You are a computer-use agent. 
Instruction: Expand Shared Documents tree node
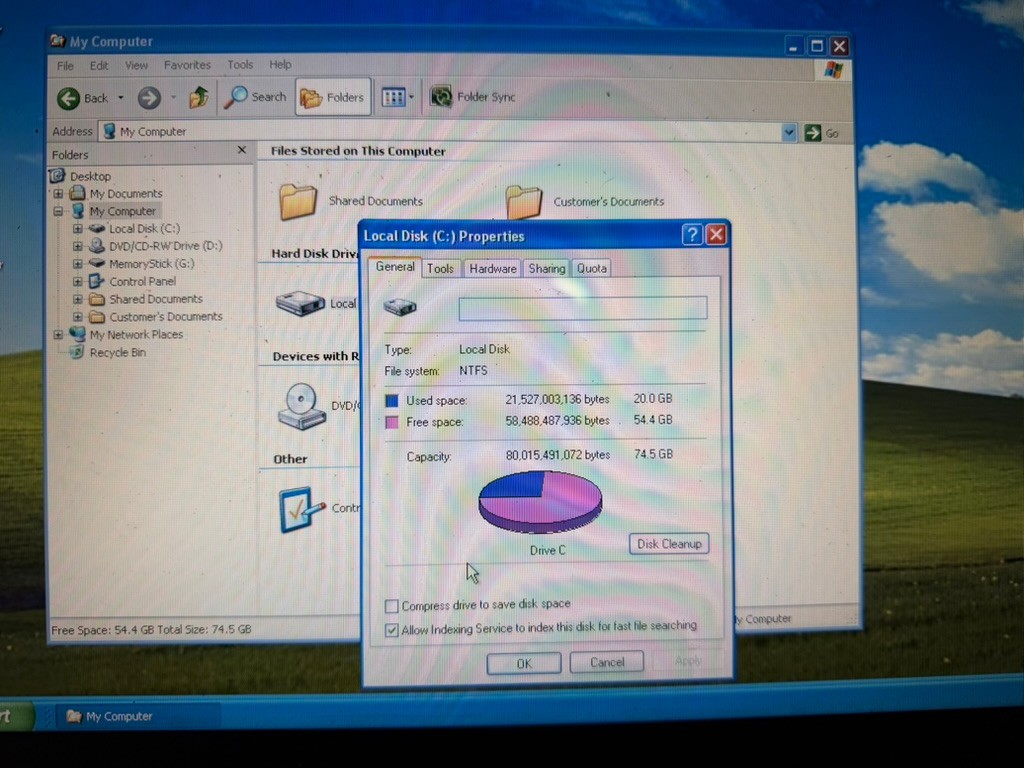click(x=77, y=299)
